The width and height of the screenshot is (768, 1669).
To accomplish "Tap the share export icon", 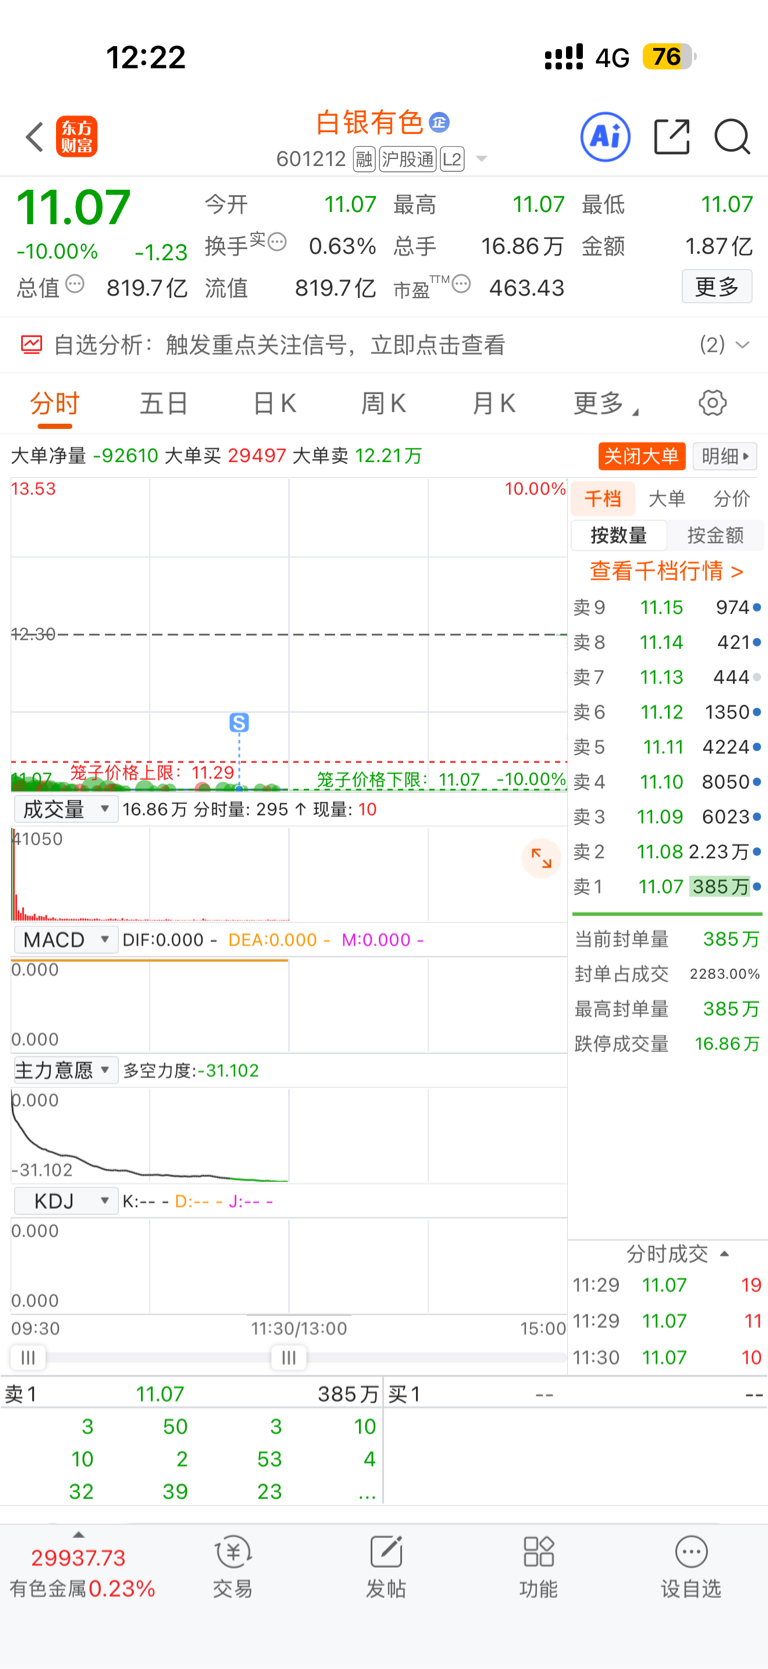I will coord(672,136).
